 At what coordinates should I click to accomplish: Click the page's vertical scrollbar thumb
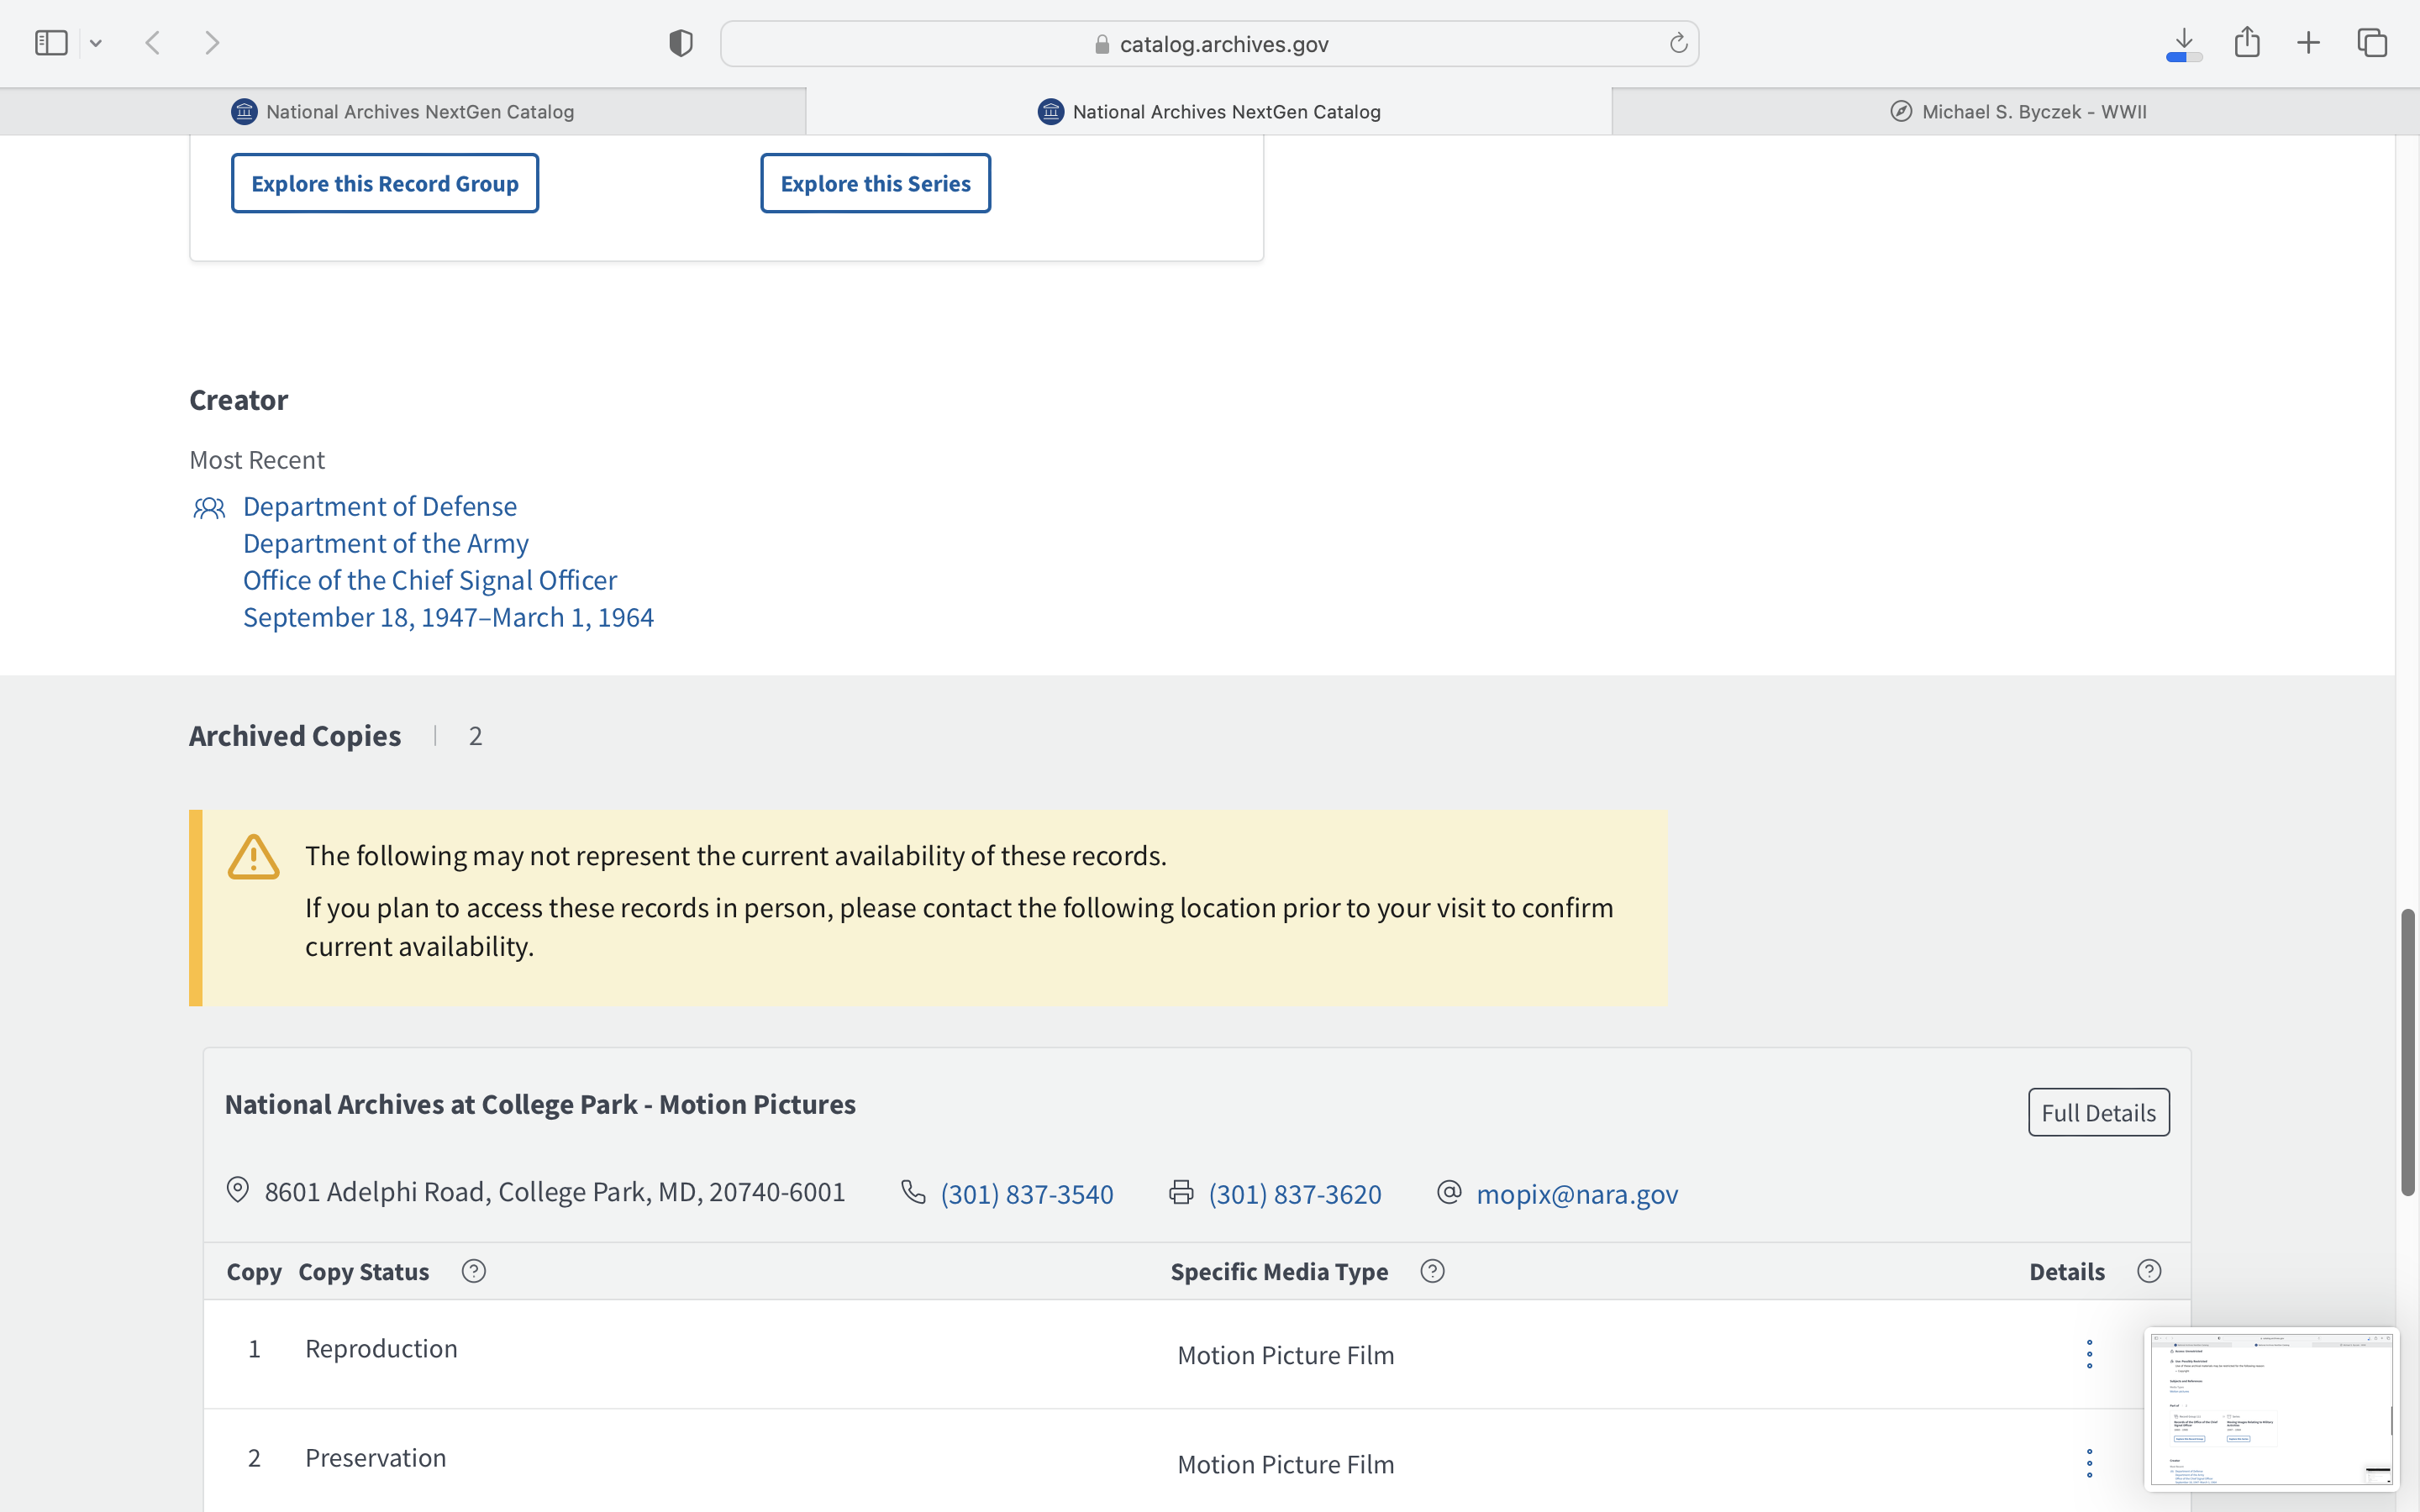click(x=2407, y=1050)
